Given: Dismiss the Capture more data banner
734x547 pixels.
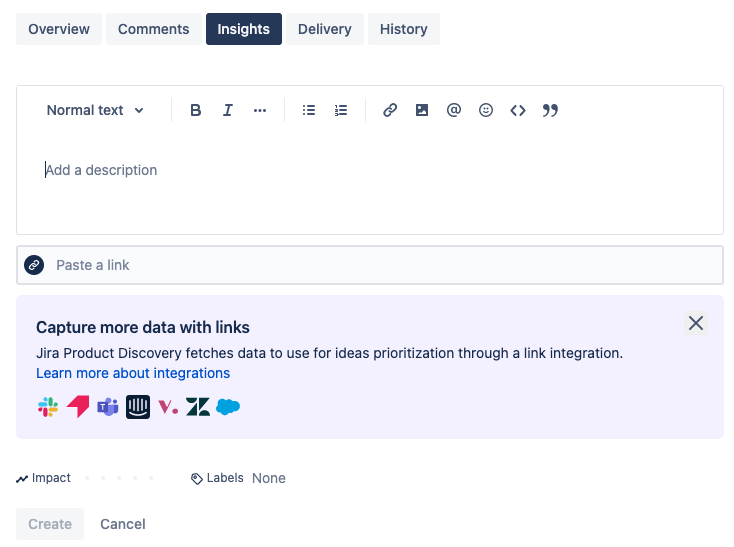Looking at the screenshot, I should point(696,323).
